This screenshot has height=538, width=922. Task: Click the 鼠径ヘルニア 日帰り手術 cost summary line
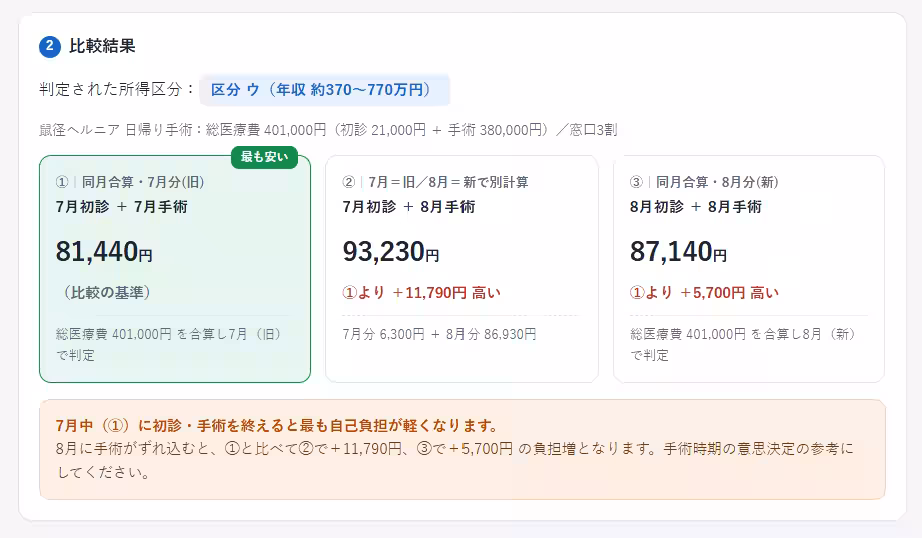[328, 130]
